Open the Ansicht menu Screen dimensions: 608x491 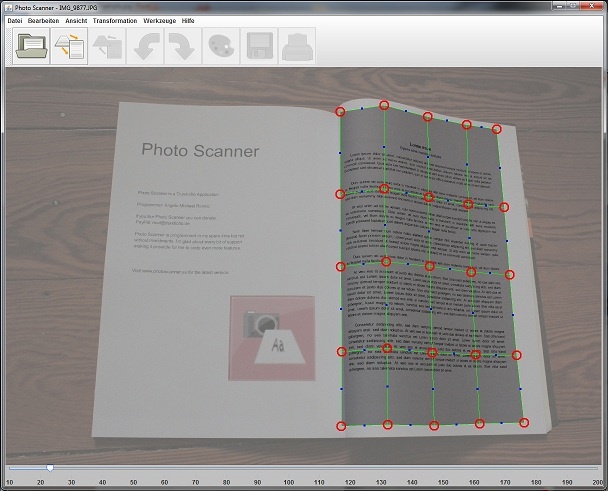tap(76, 21)
